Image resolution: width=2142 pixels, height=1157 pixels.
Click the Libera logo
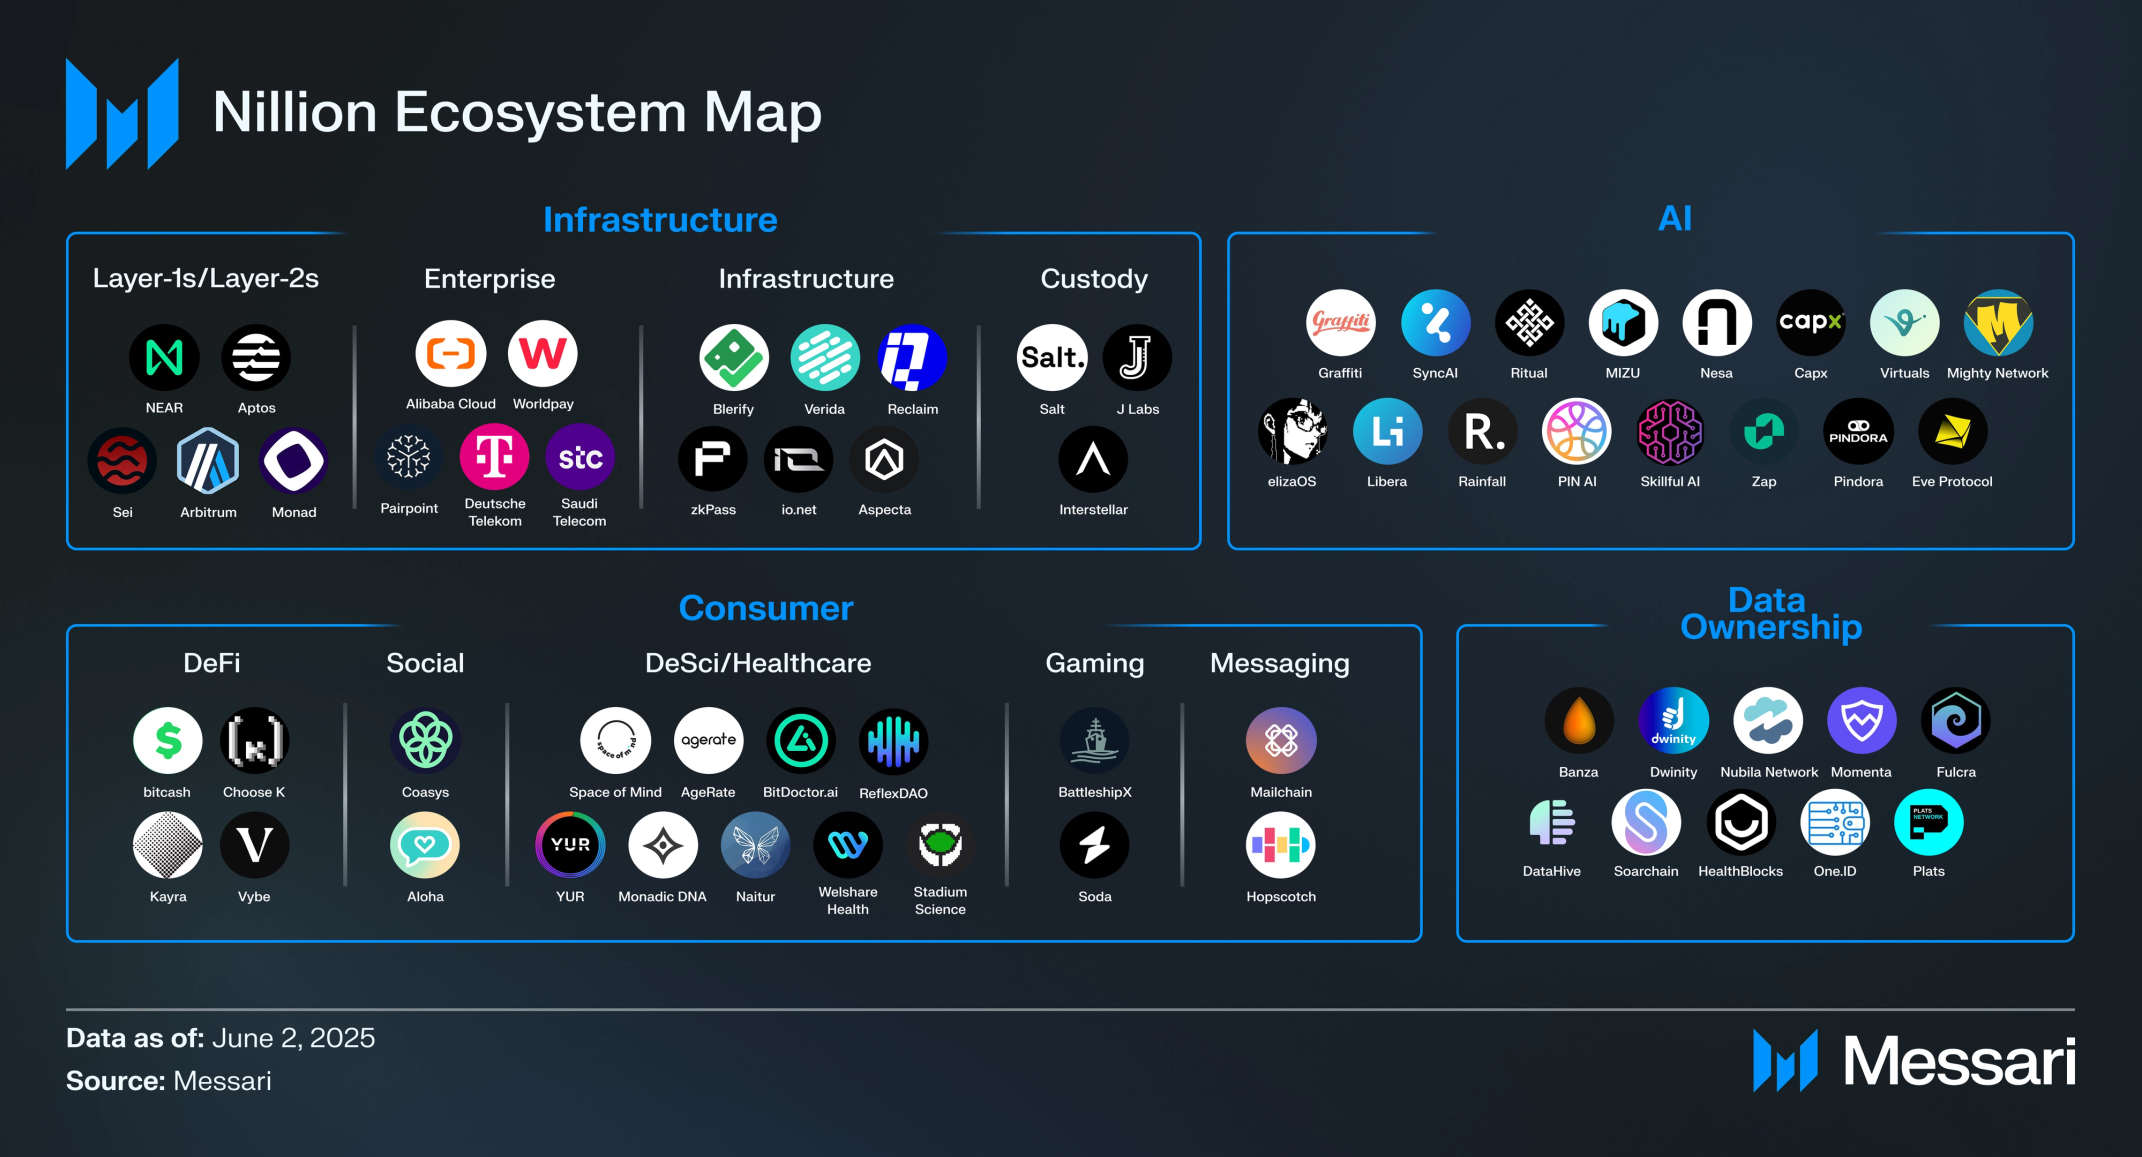[1387, 431]
